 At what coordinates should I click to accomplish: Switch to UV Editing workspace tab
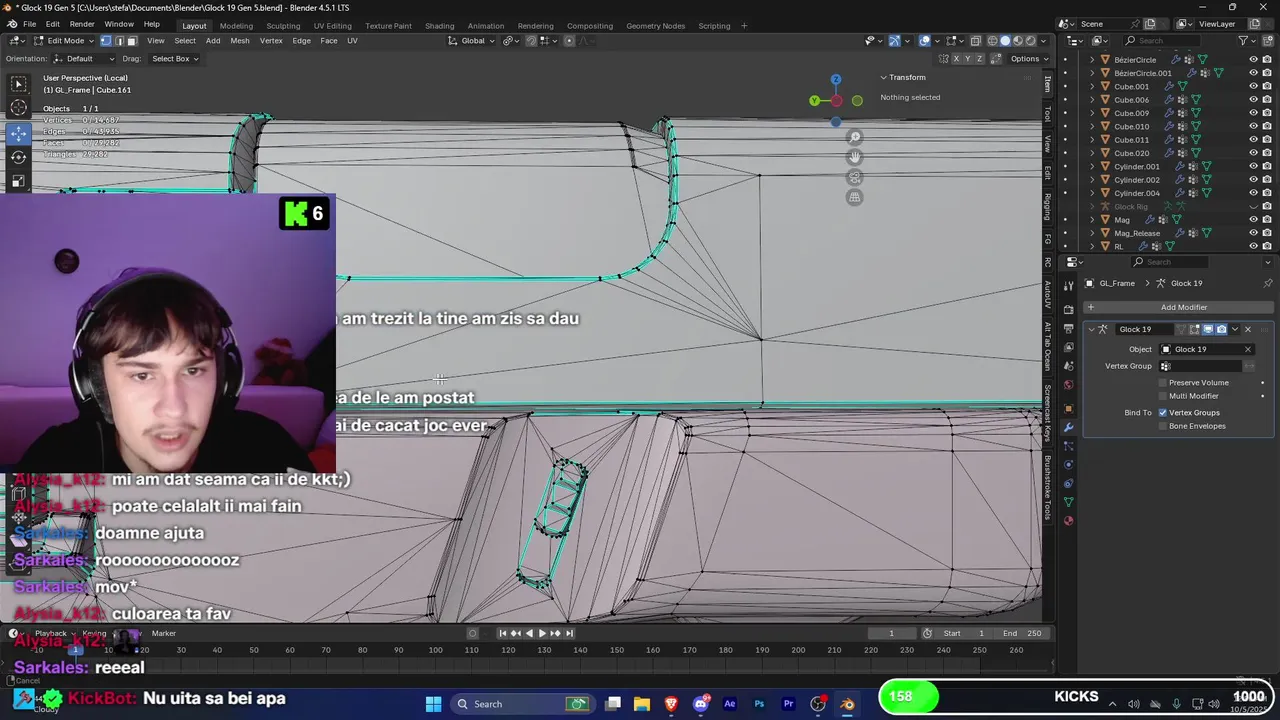coord(332,26)
